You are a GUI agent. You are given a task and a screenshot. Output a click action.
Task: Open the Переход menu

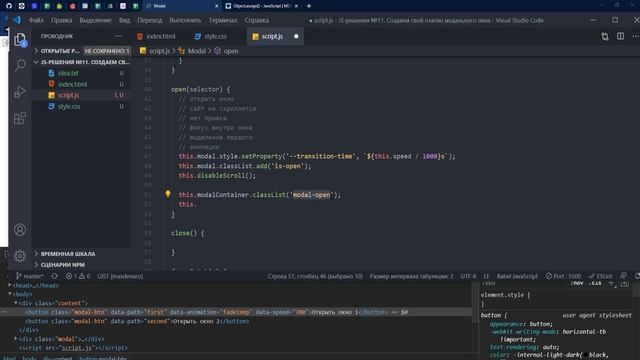tap(150, 20)
